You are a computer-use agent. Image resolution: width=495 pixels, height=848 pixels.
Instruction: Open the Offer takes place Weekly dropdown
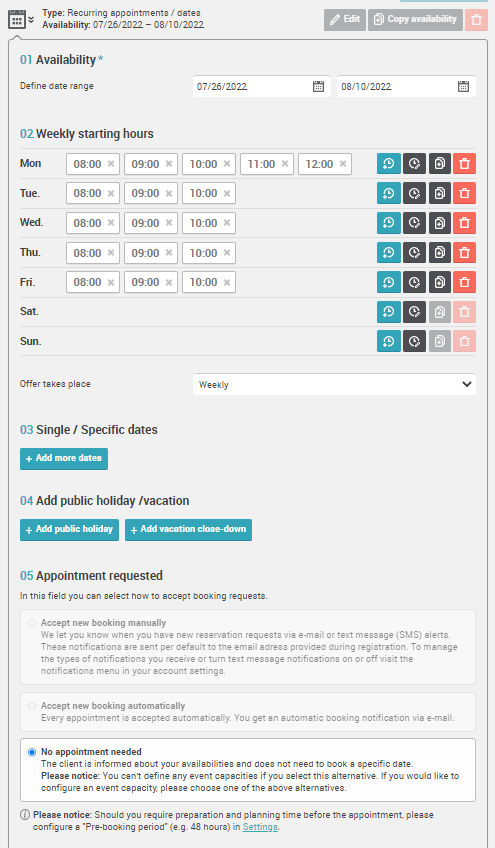click(x=334, y=385)
